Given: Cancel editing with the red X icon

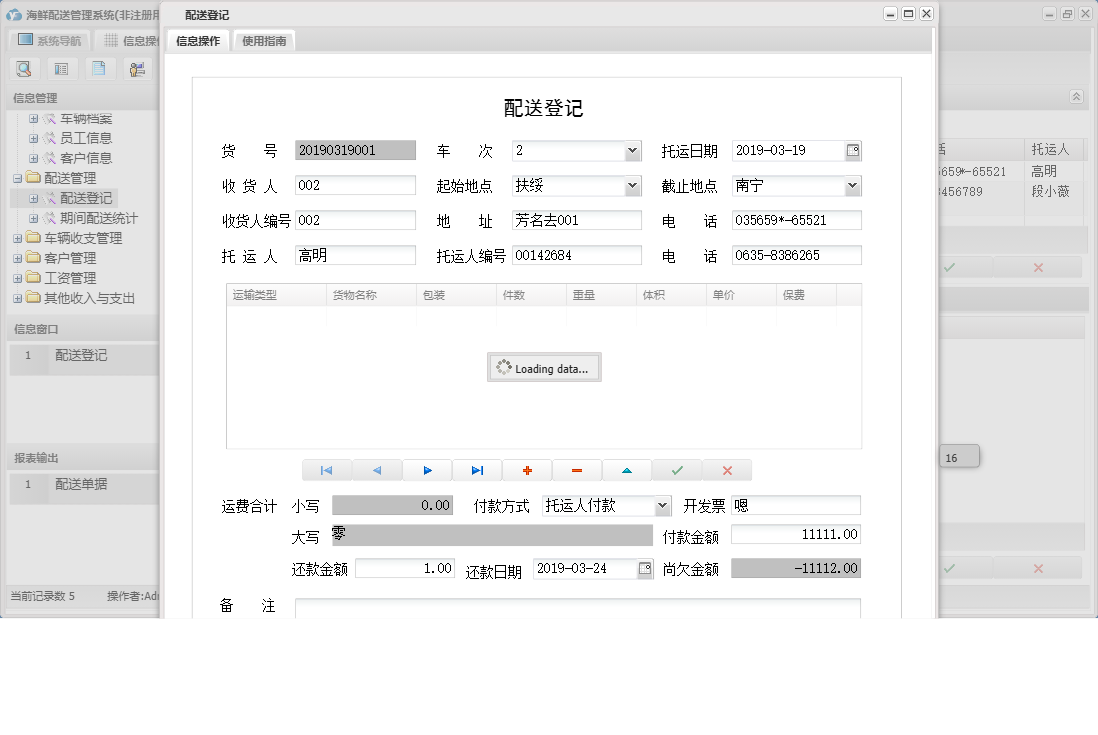Looking at the screenshot, I should click(727, 470).
